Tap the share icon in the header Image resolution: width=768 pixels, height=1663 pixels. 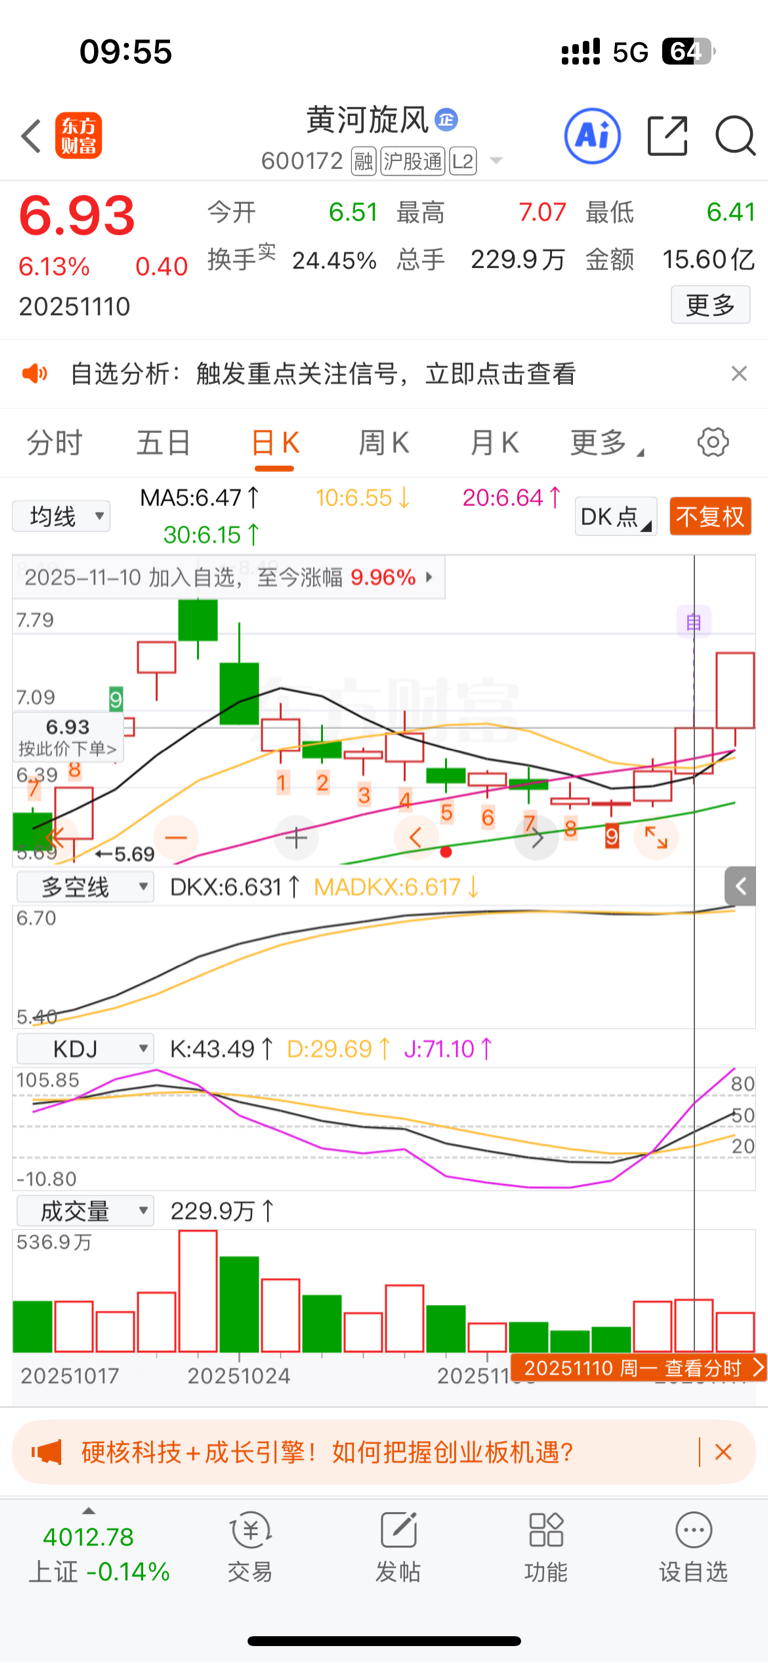click(667, 136)
